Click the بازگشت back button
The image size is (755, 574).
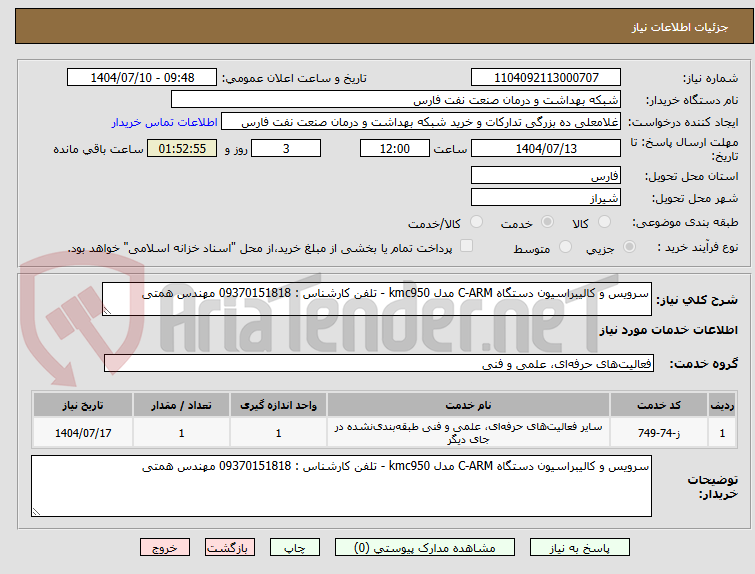click(230, 548)
